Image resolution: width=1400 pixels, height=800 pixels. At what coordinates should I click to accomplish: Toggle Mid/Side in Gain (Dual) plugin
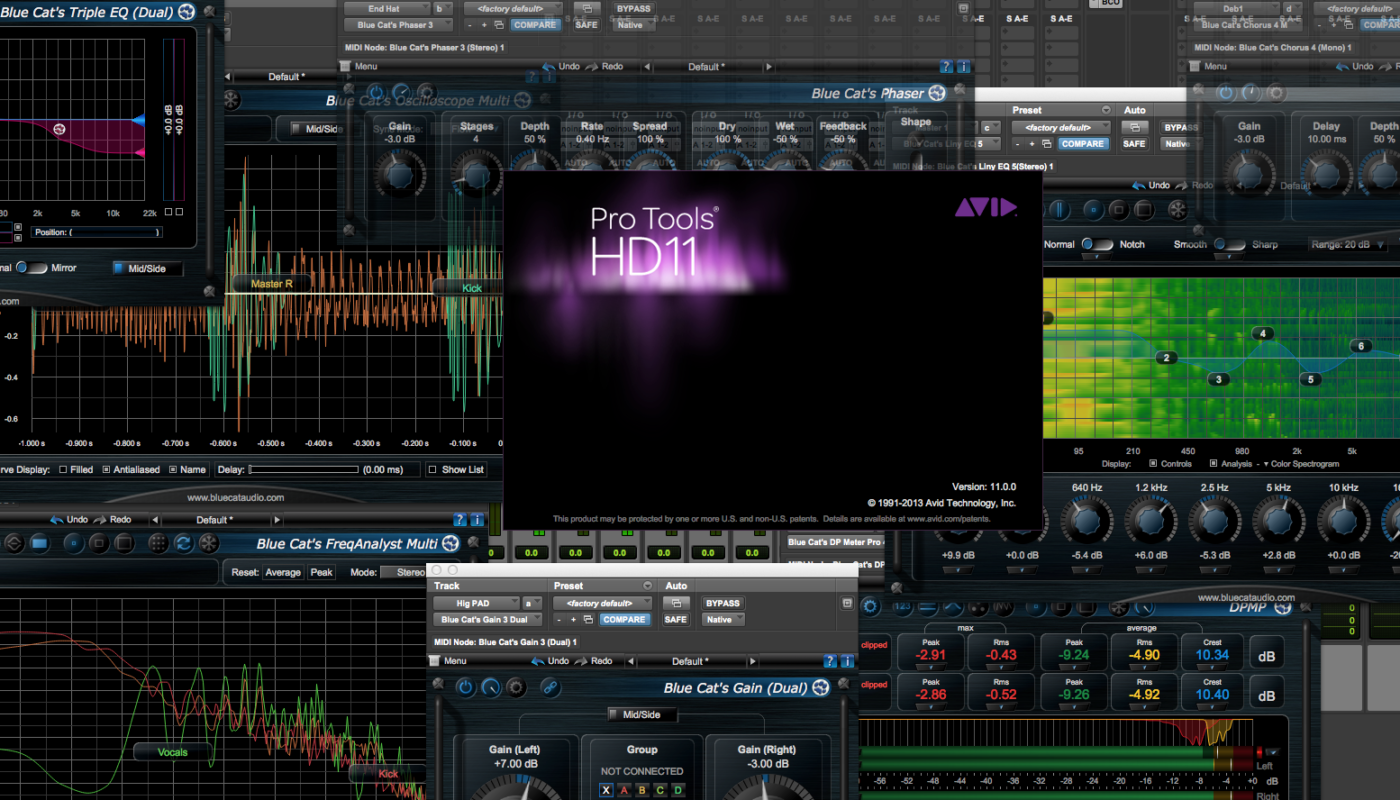(x=643, y=715)
